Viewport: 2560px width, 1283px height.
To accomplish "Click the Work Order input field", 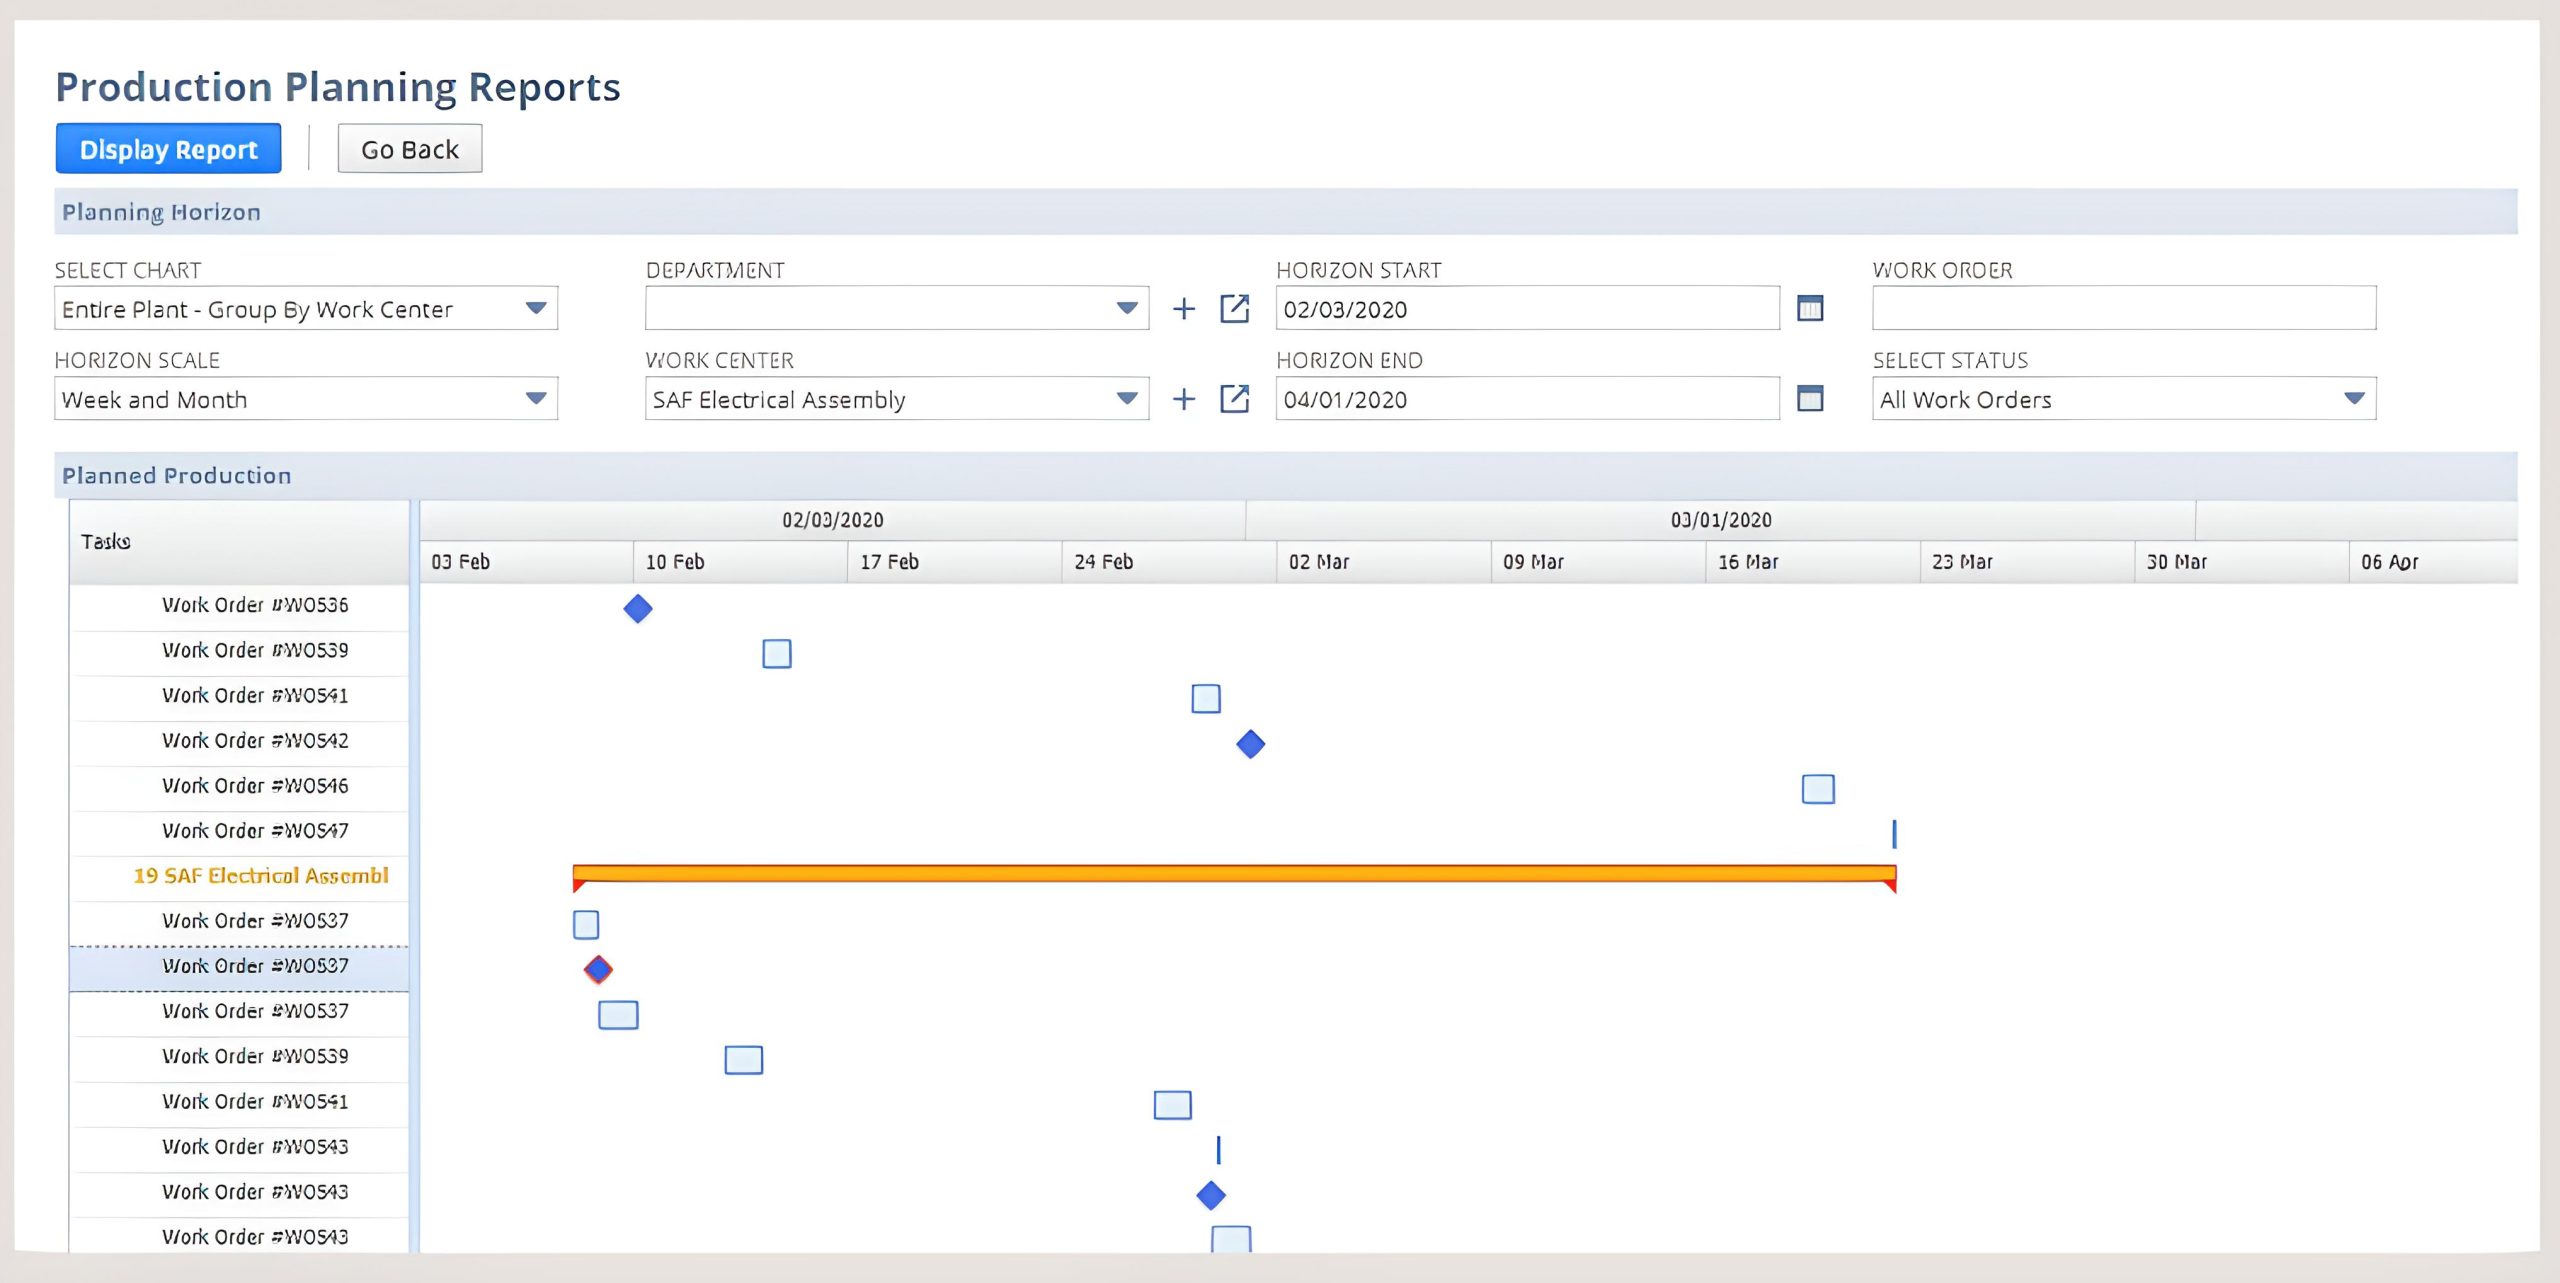I will click(2124, 309).
